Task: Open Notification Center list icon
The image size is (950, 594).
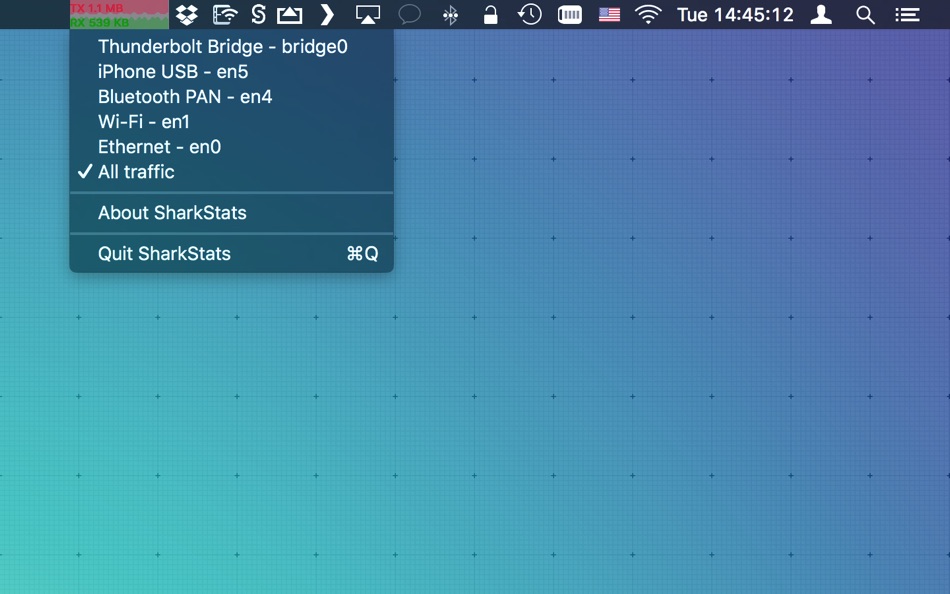Action: [x=908, y=15]
